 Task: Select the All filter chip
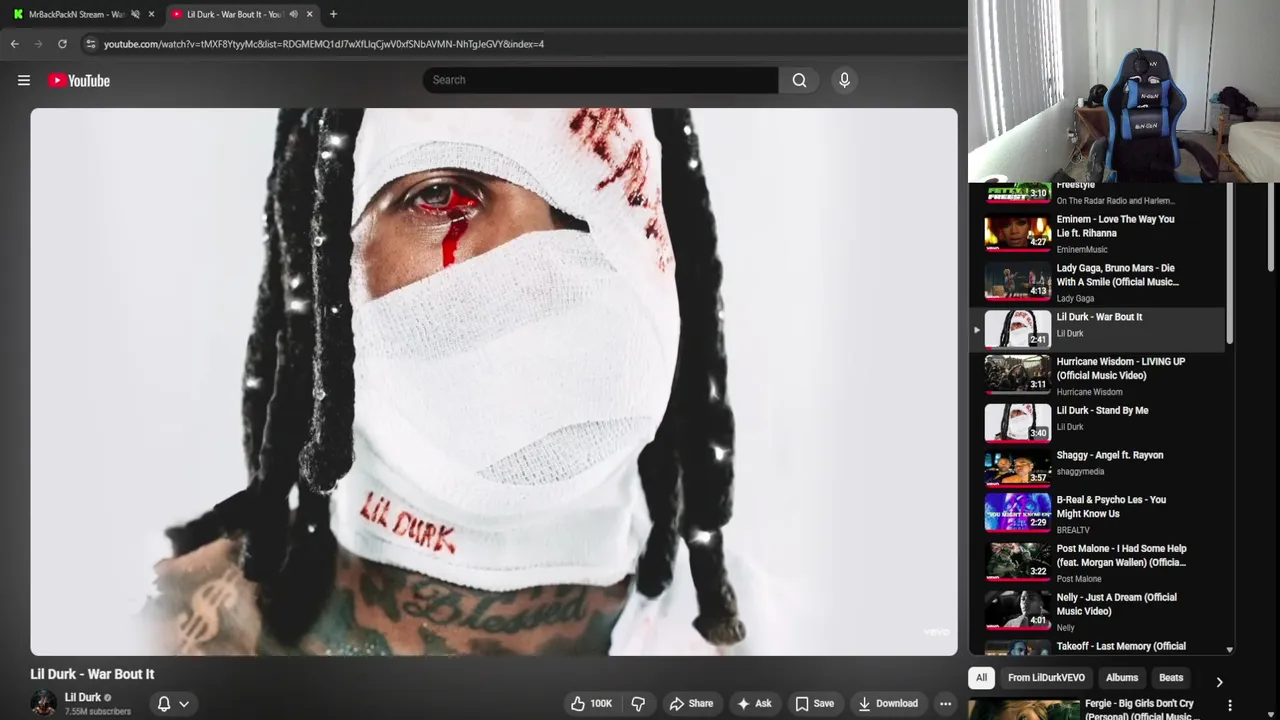point(981,677)
